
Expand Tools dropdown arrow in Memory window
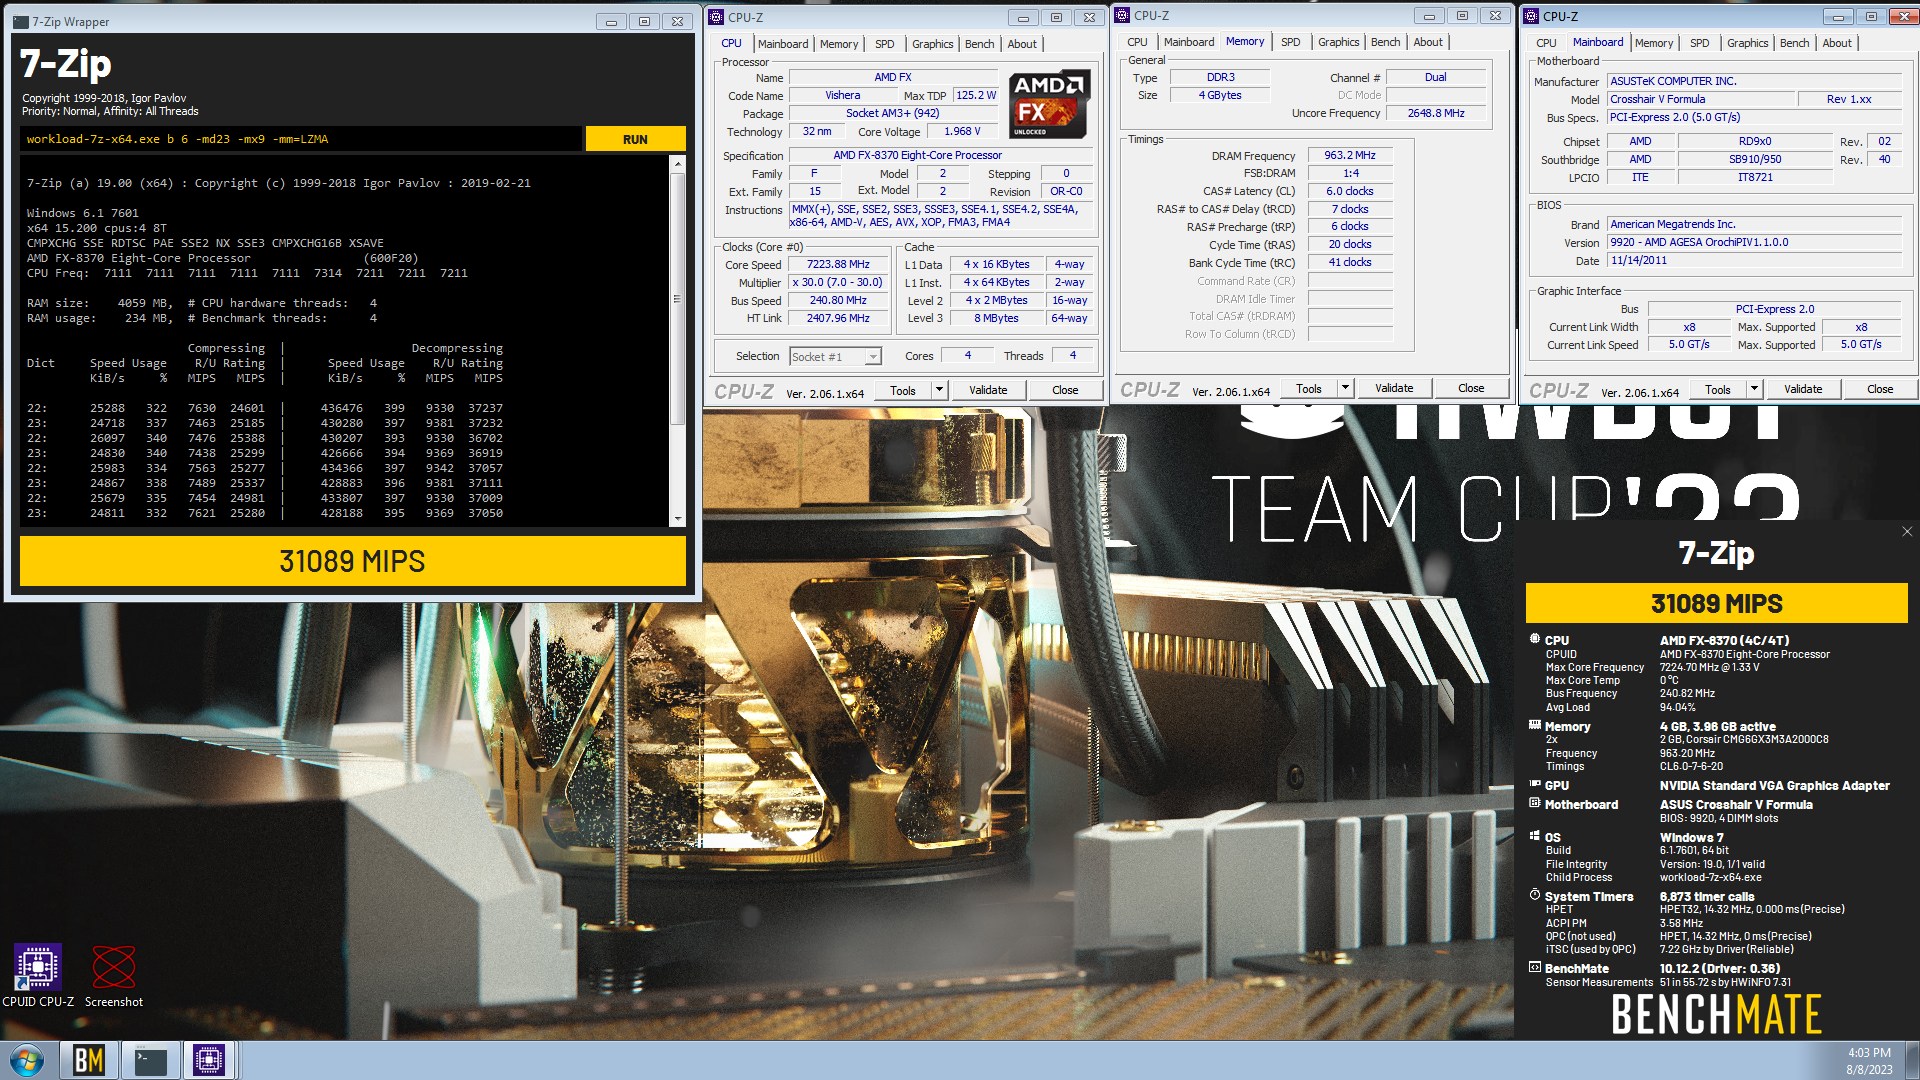tap(1345, 388)
